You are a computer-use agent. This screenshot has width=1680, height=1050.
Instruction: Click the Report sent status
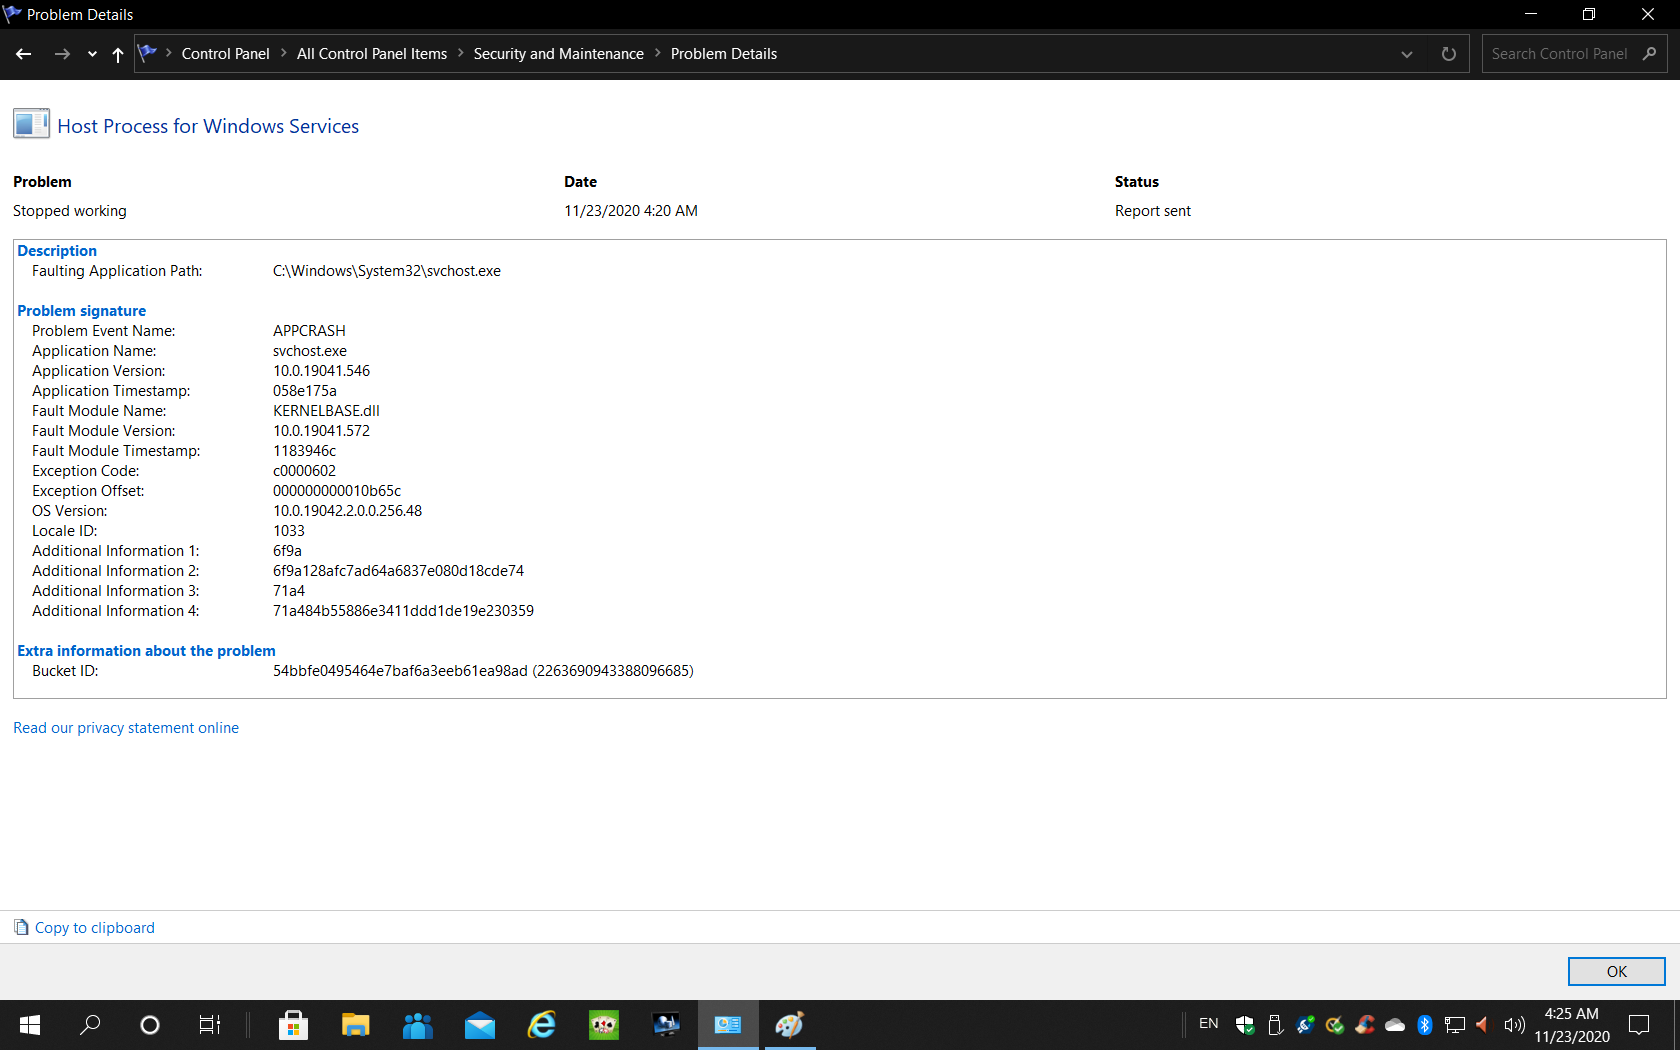coord(1153,211)
